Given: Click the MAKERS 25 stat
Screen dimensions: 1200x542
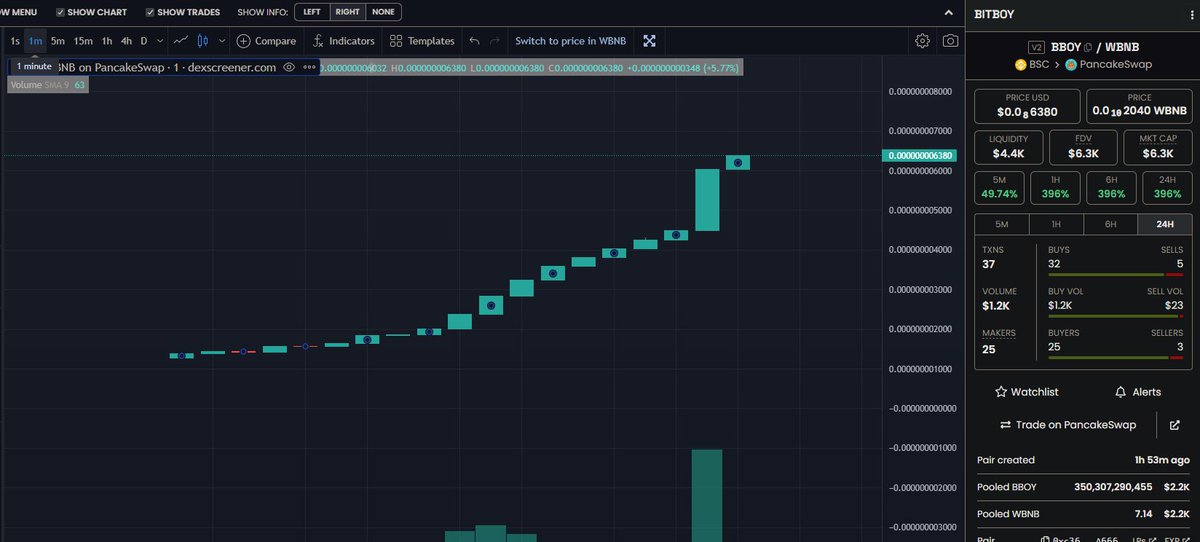Looking at the screenshot, I should point(999,342).
